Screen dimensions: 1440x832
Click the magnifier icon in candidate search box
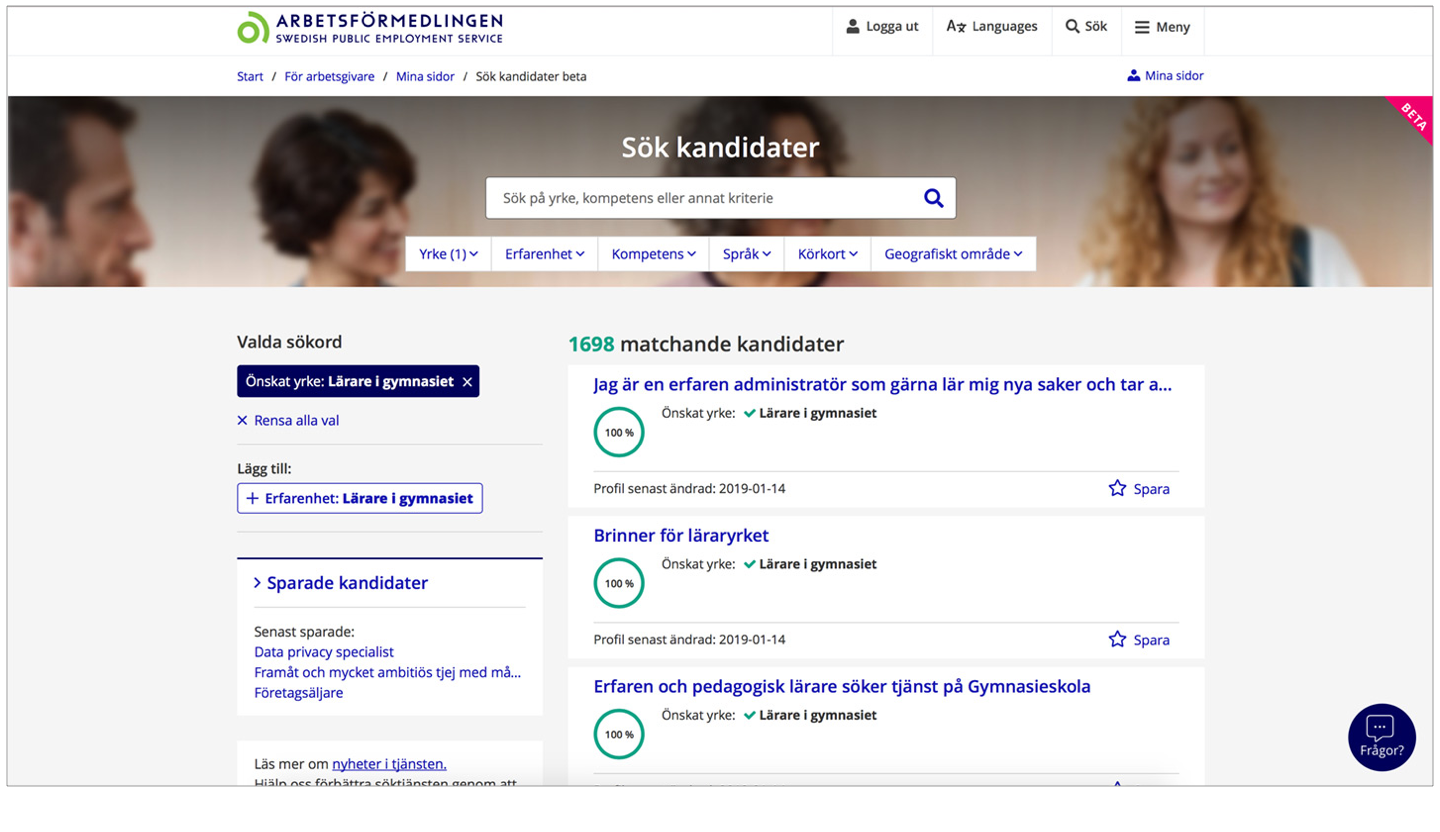point(934,198)
